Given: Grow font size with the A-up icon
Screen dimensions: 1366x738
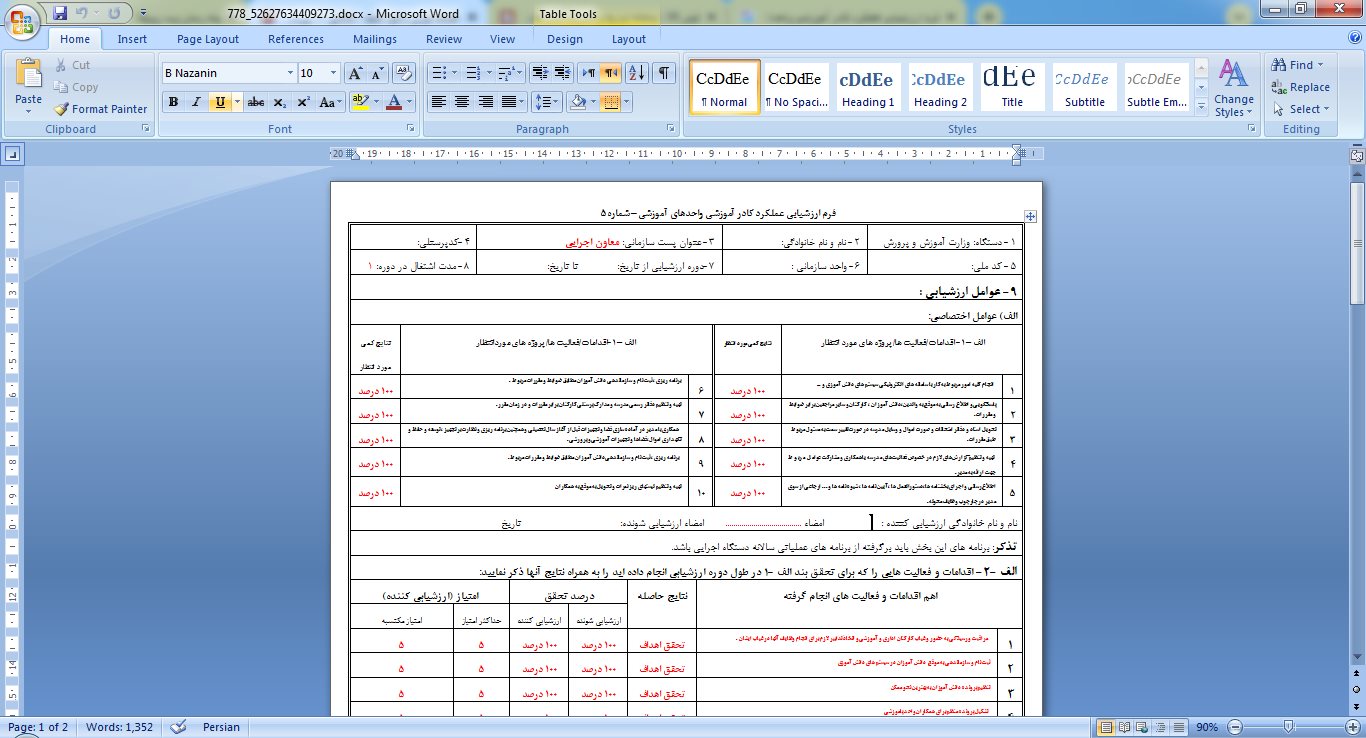Looking at the screenshot, I should tap(355, 73).
